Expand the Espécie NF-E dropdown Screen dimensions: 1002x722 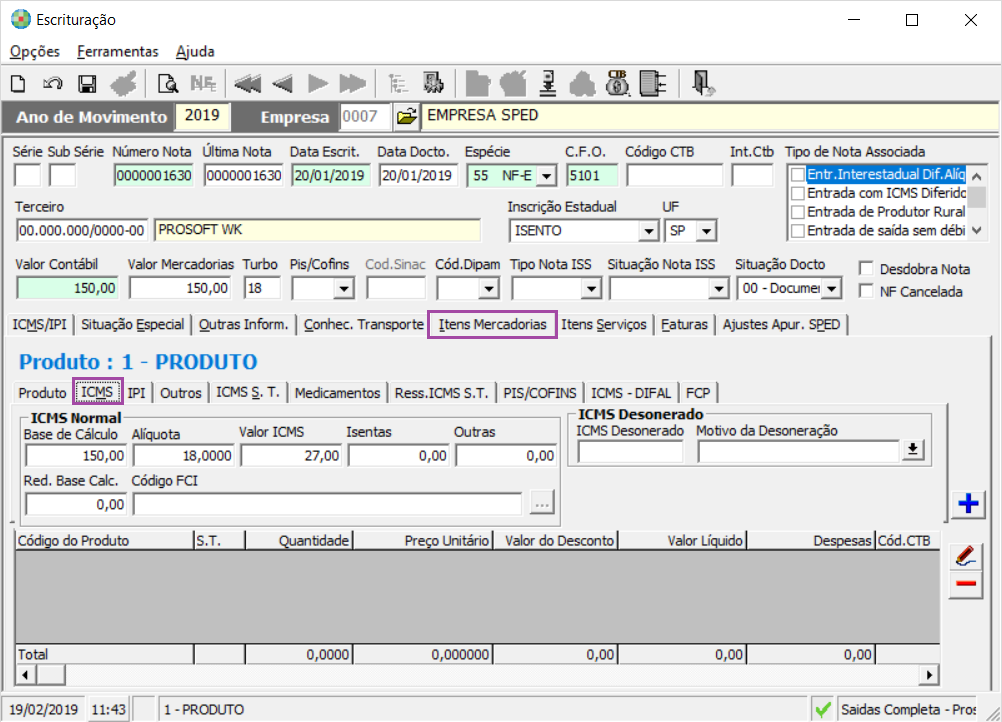tap(546, 176)
